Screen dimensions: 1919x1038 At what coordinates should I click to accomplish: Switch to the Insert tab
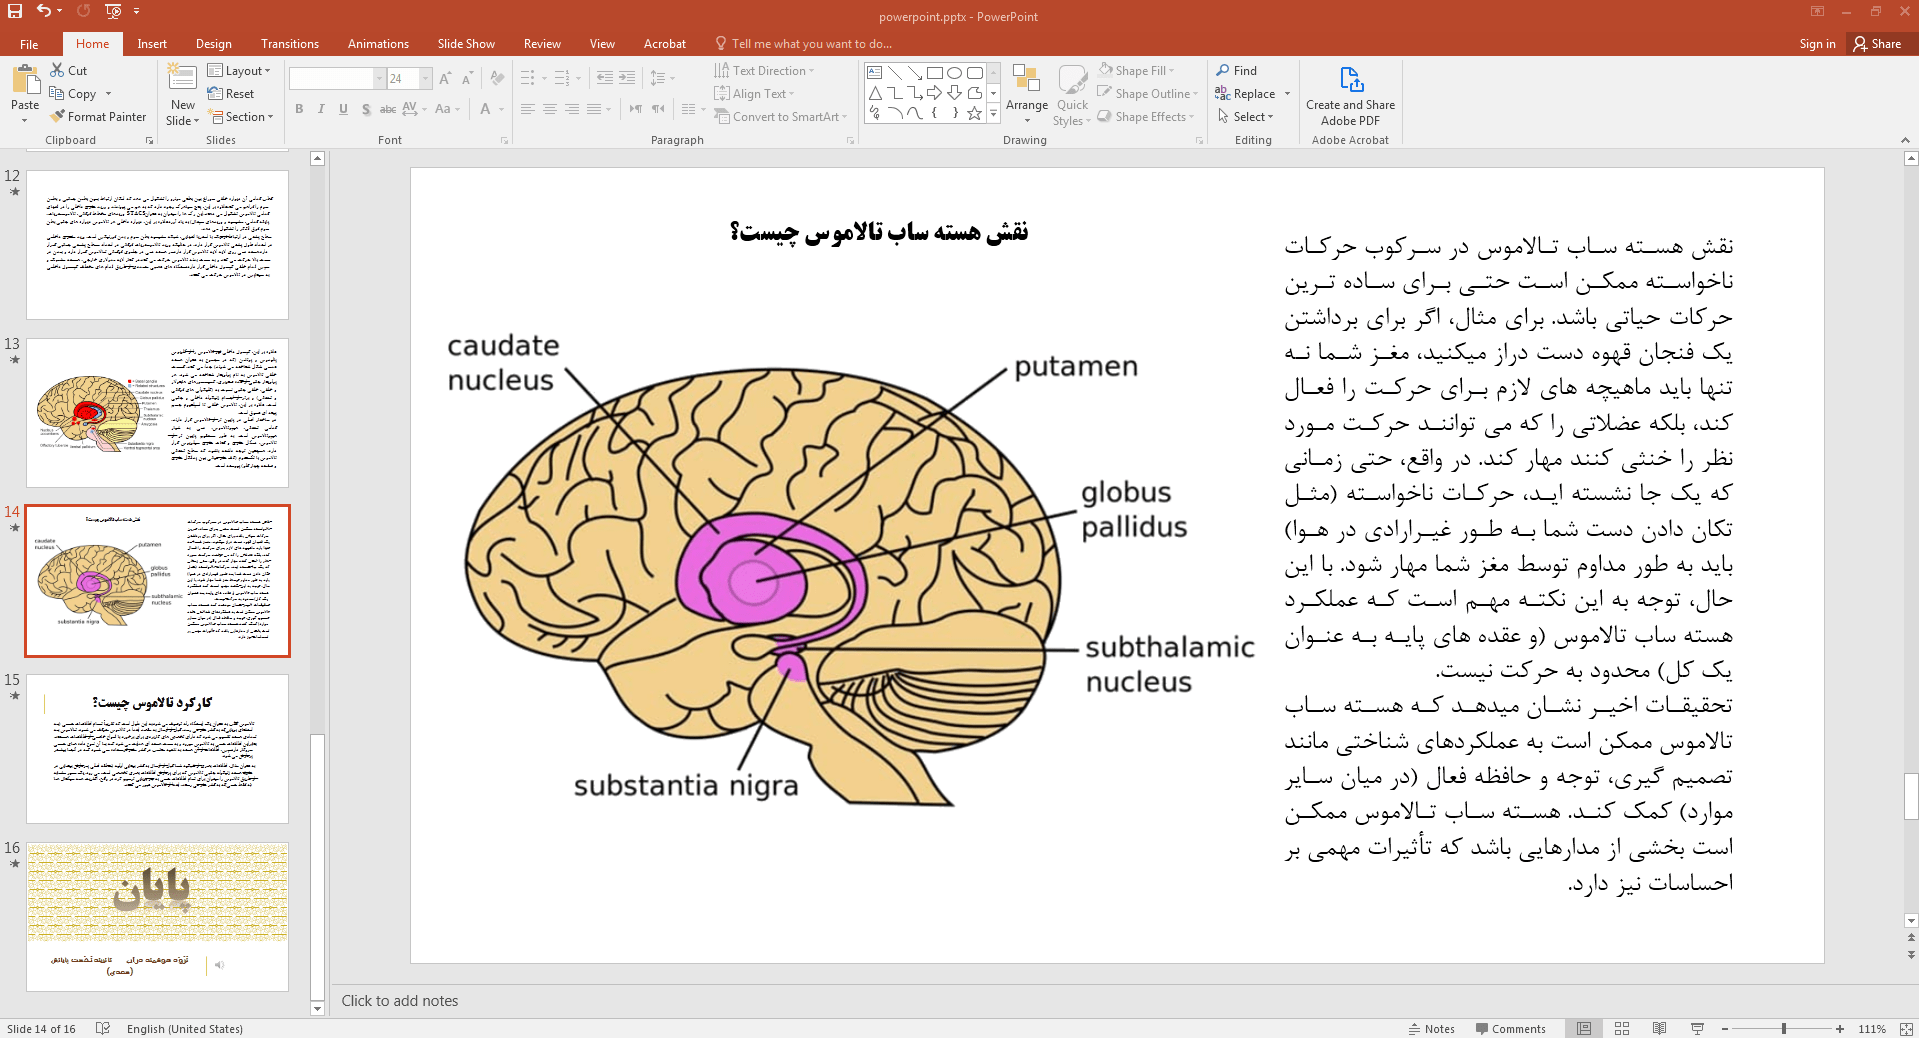[152, 43]
